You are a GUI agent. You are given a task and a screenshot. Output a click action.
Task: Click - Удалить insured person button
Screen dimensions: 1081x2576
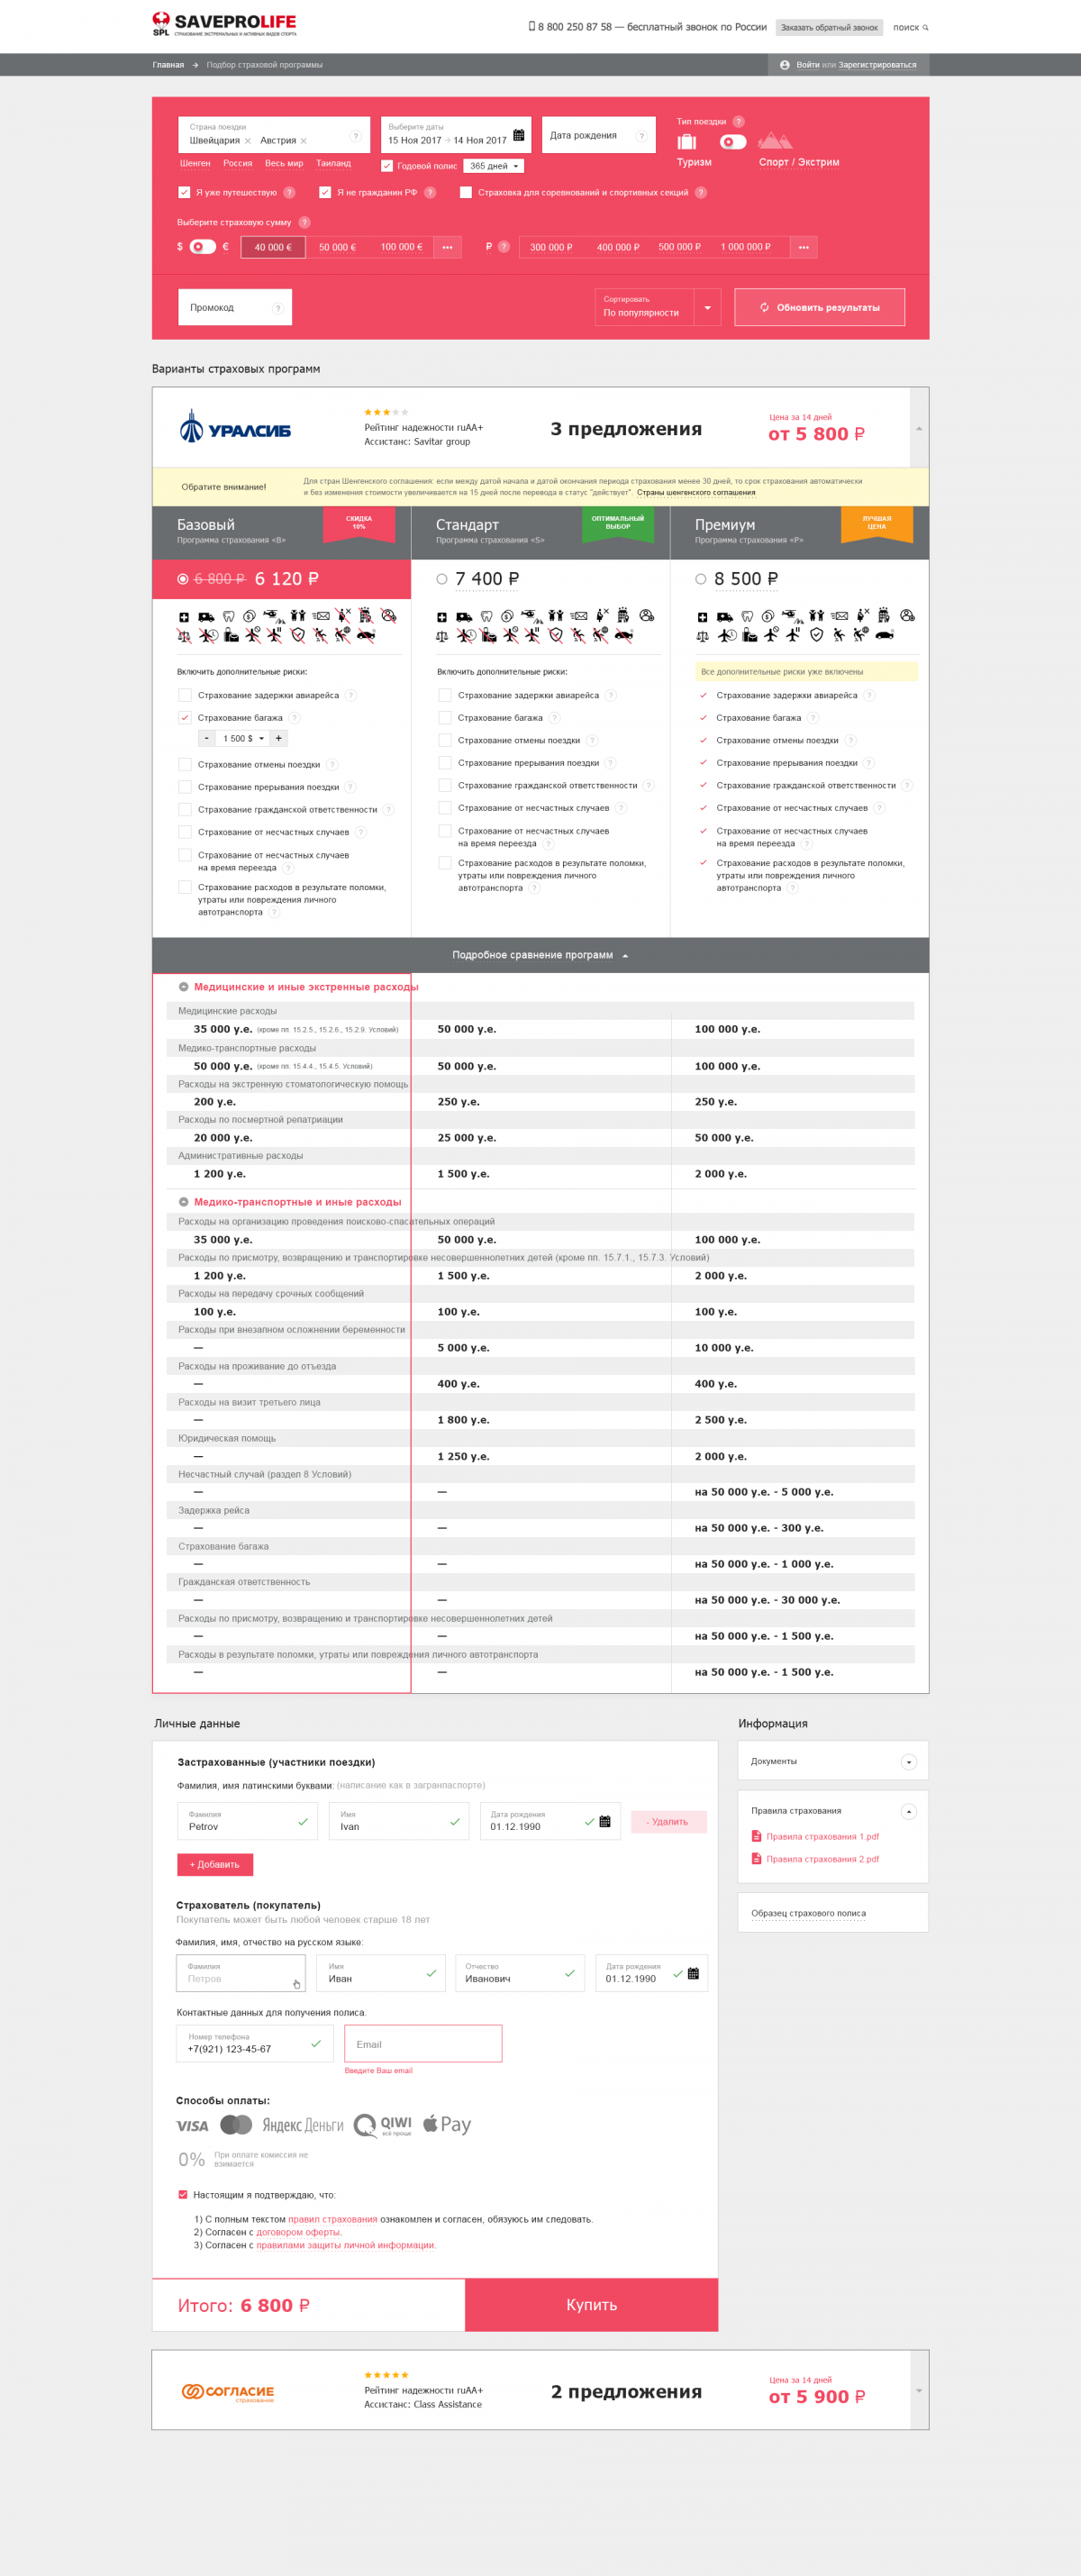click(668, 1822)
